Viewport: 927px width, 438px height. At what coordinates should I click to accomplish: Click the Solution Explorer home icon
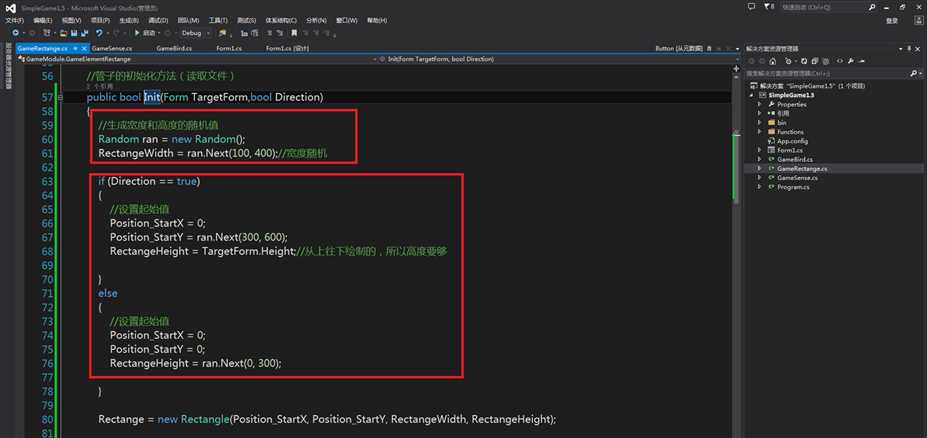773,61
